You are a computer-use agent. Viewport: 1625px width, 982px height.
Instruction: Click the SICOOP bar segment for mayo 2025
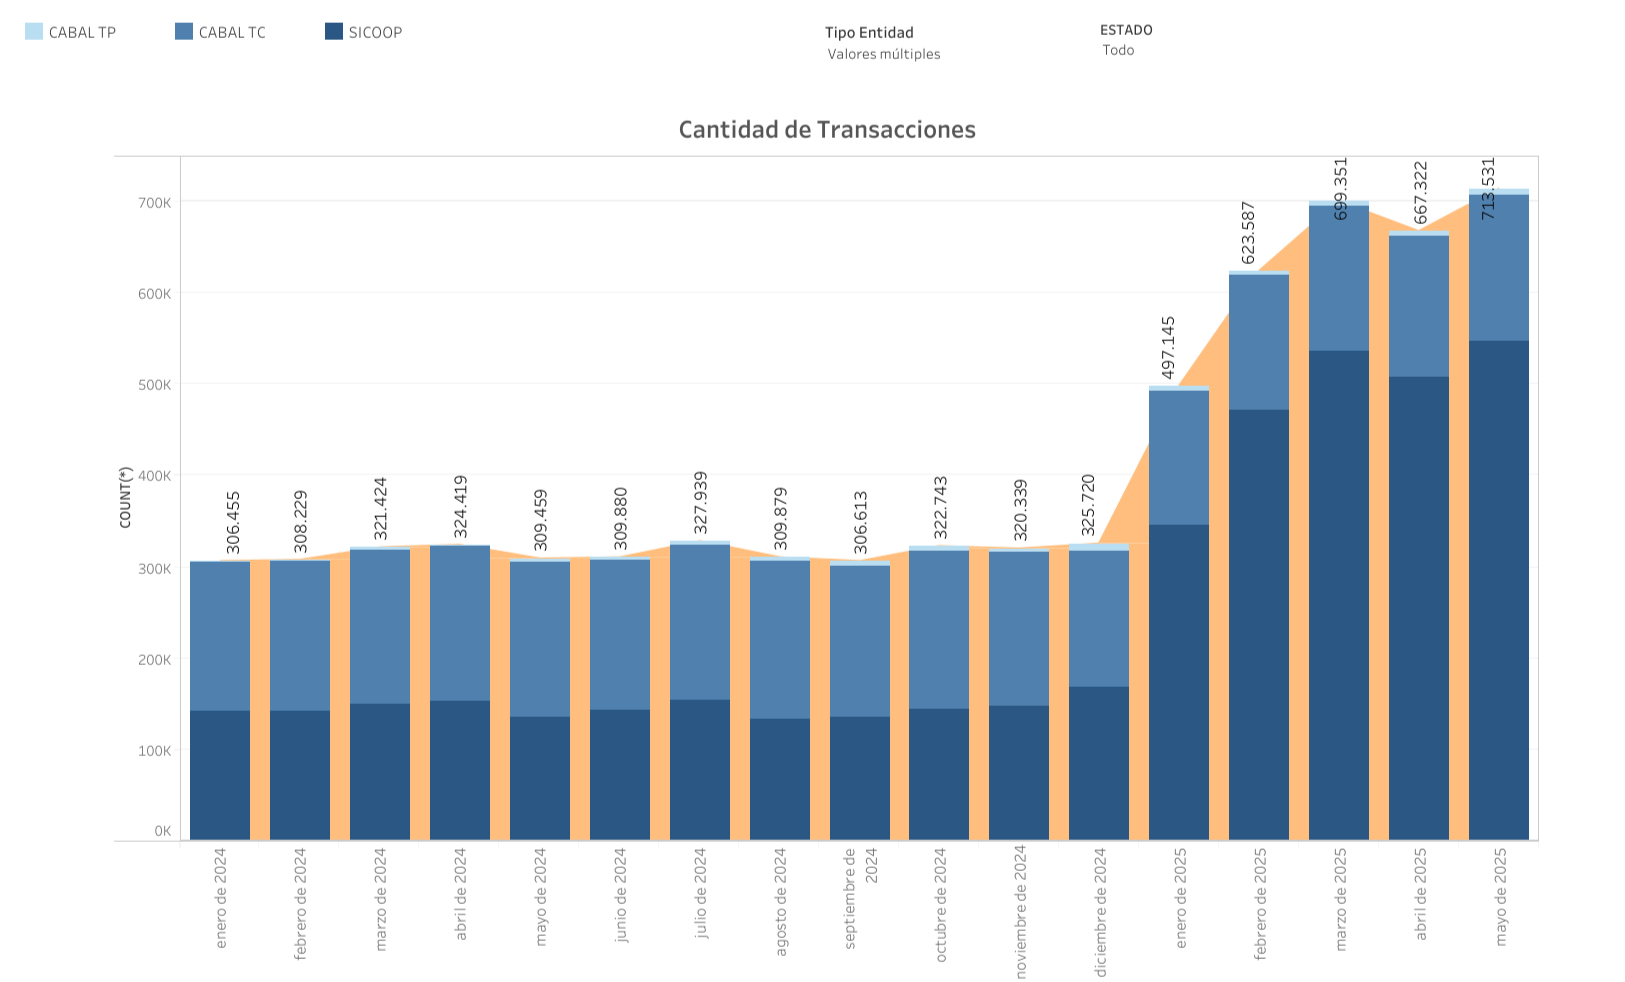pos(1498,590)
